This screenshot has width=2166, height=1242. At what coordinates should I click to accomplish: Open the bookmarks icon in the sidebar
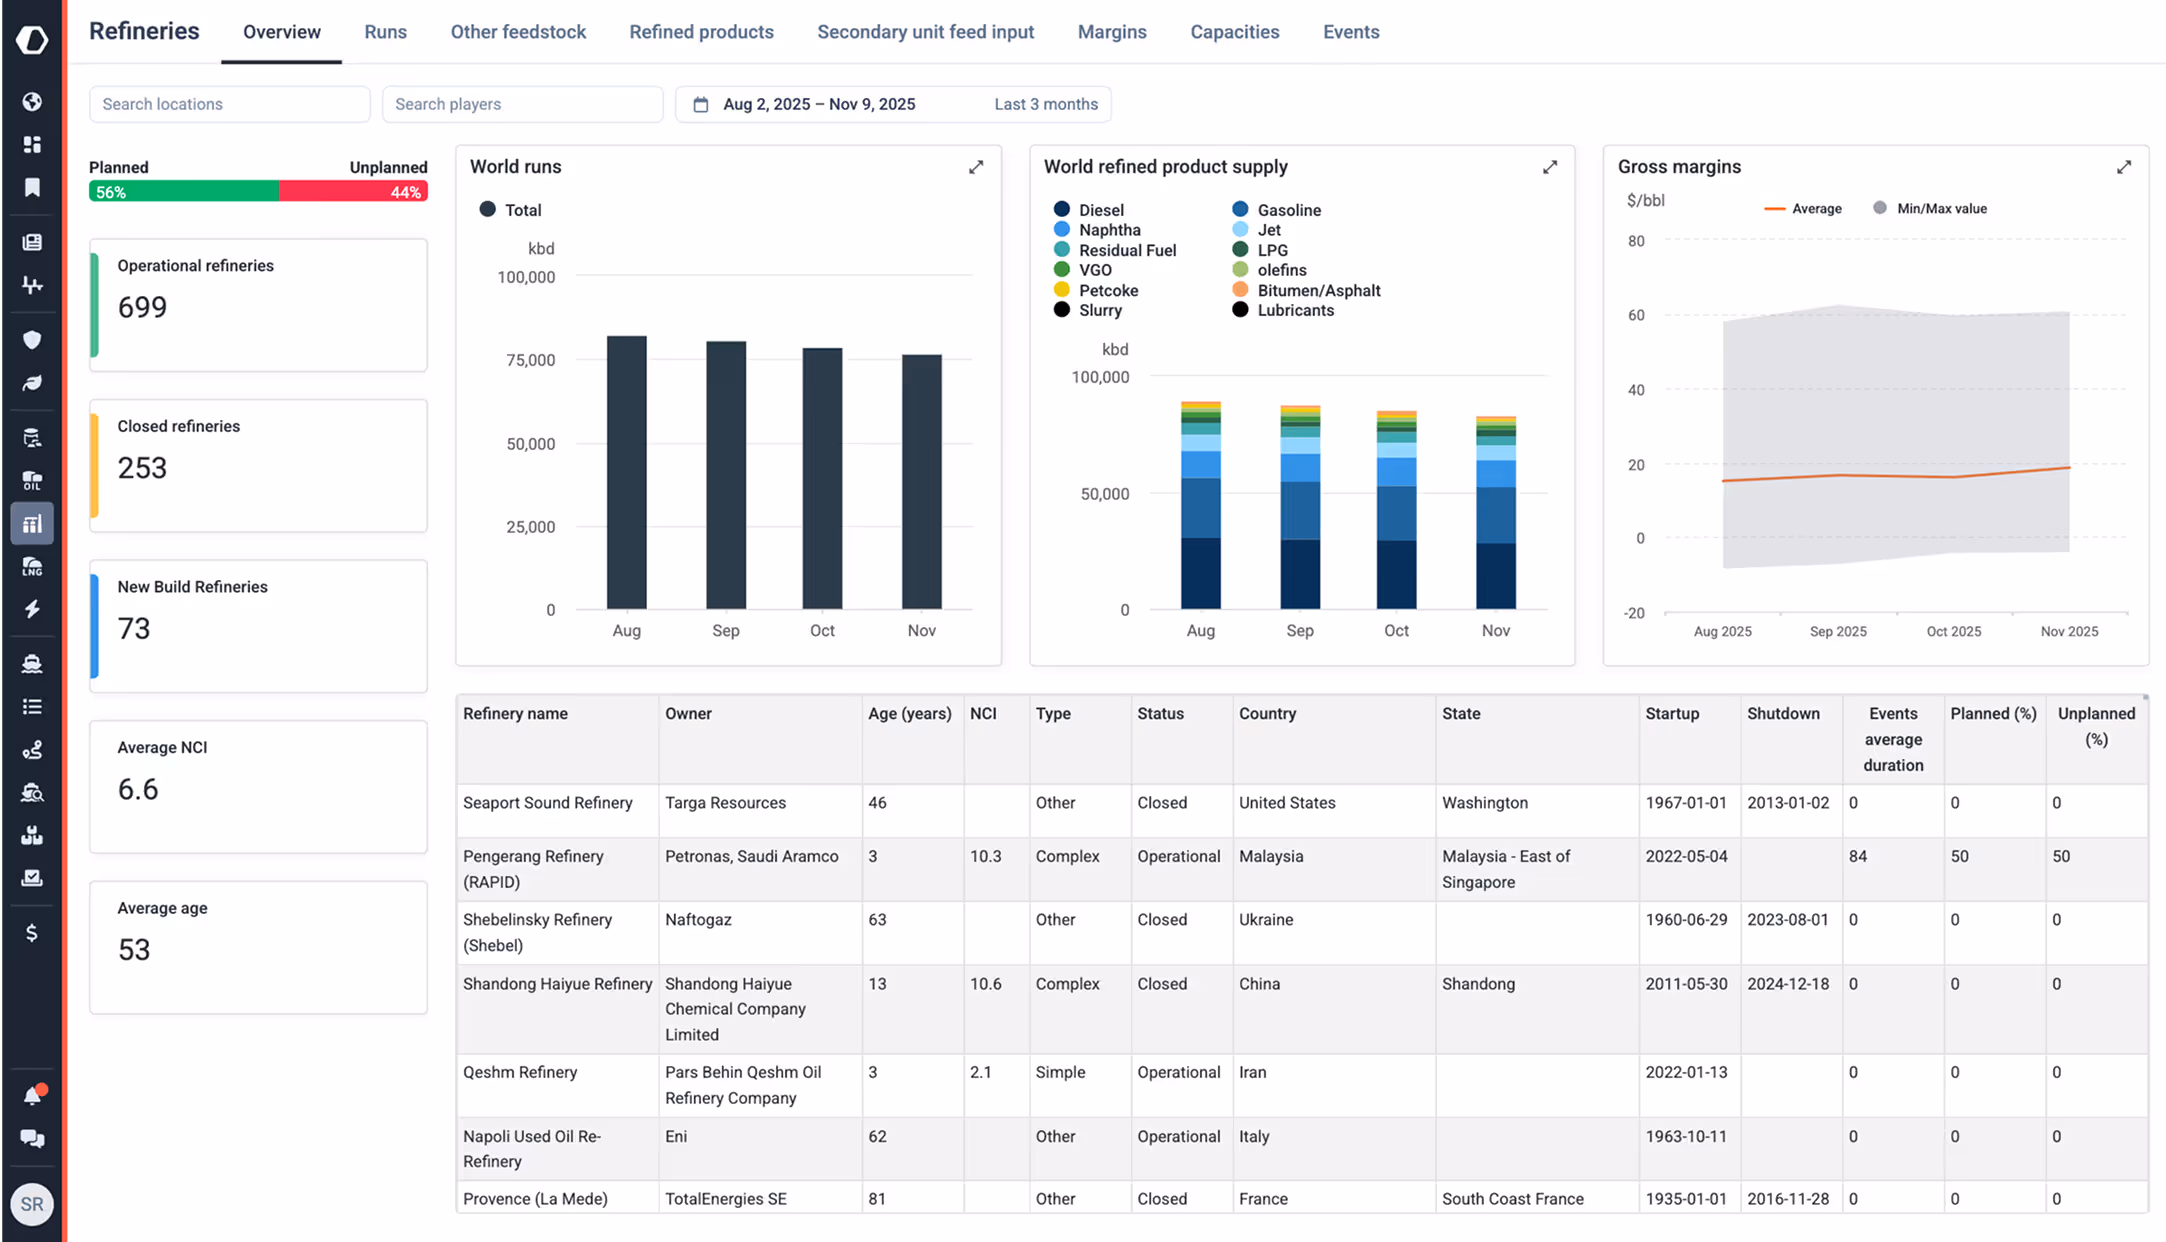(x=32, y=187)
